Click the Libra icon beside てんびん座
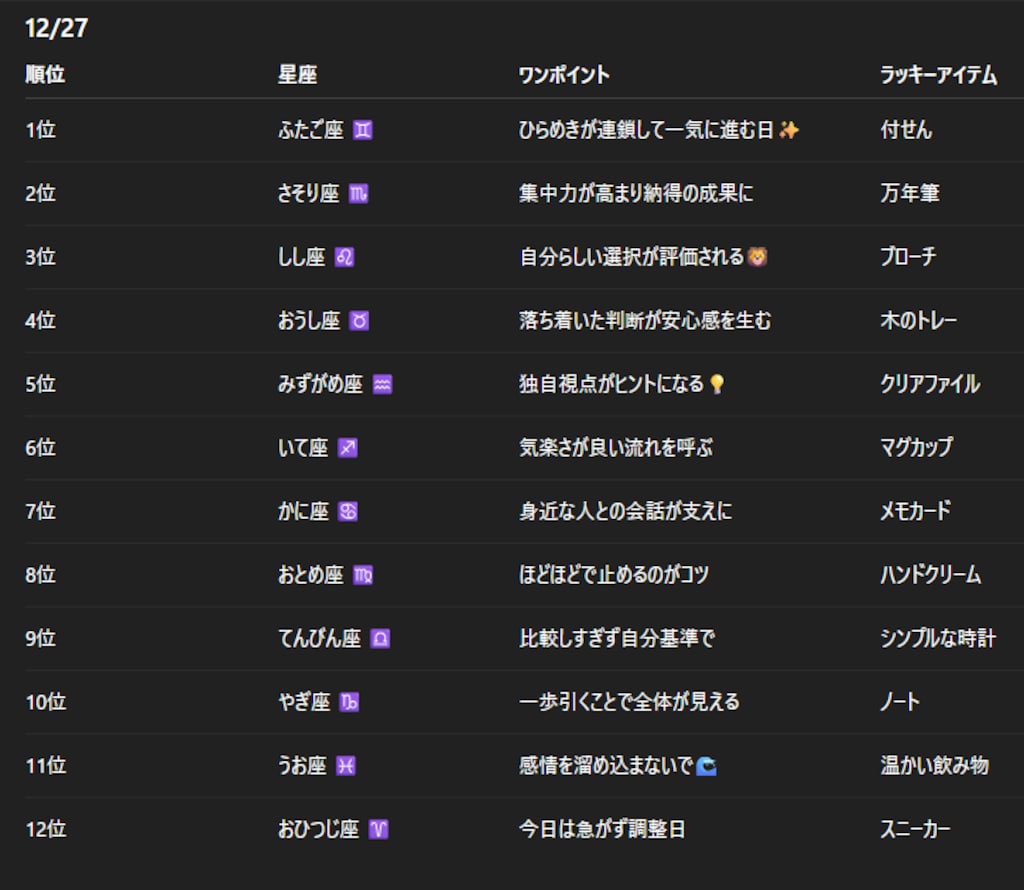Screen dimensions: 1024x890 pyautogui.click(x=379, y=638)
